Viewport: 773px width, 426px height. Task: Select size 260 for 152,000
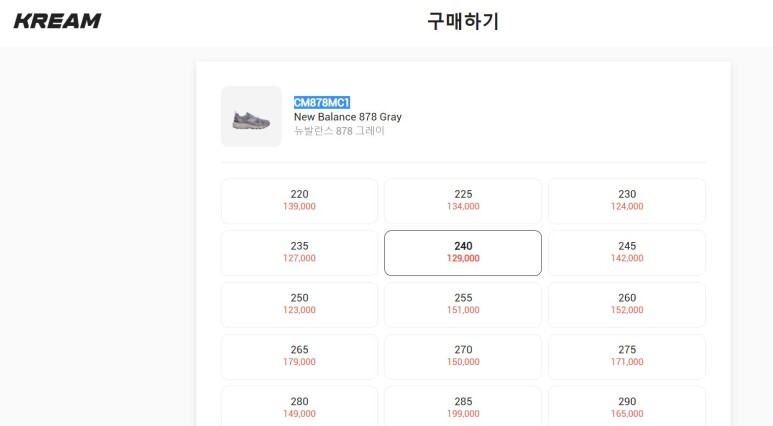tap(627, 305)
